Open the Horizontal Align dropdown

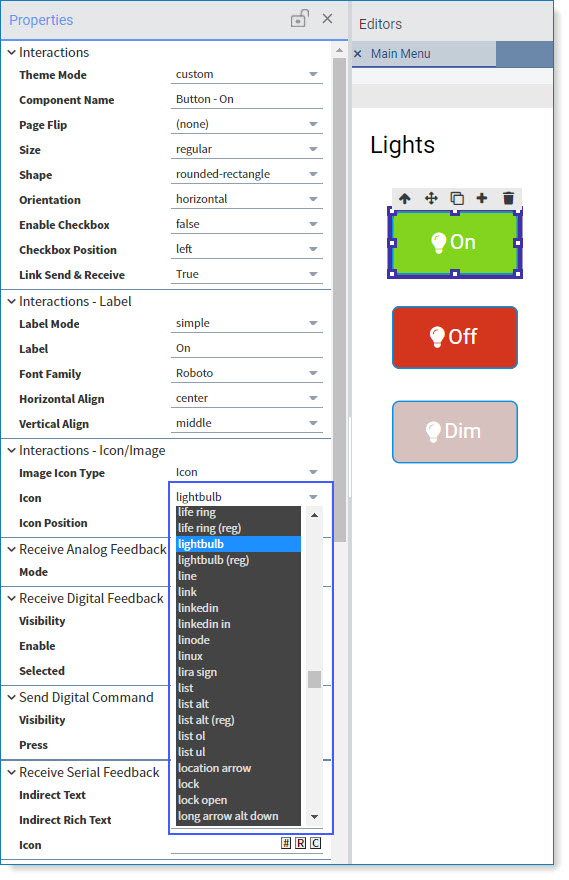[247, 398]
